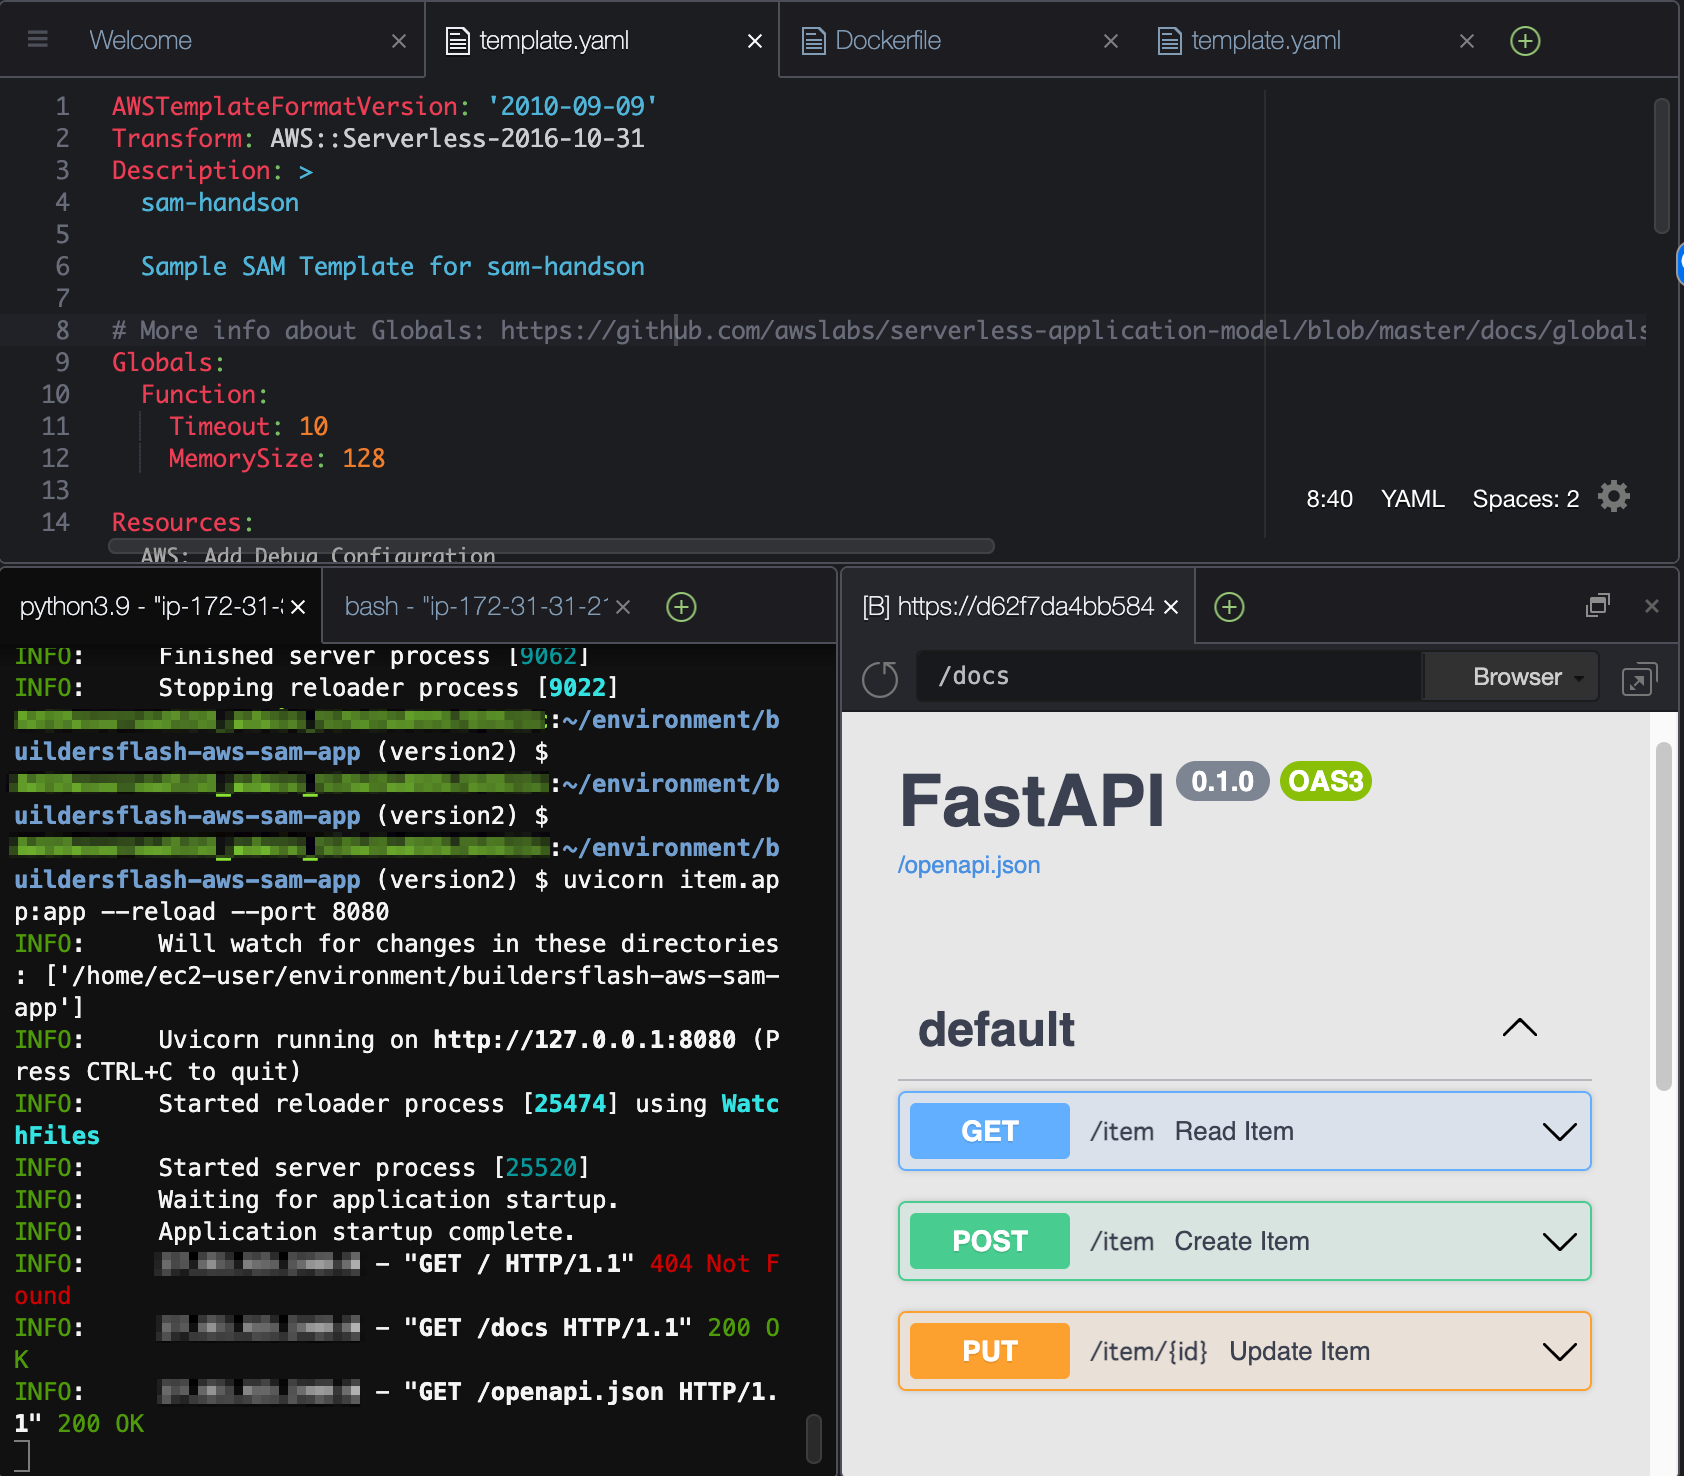This screenshot has width=1684, height=1476.
Task: Click the editor vertical scrollbar
Action: pyautogui.click(x=1661, y=166)
